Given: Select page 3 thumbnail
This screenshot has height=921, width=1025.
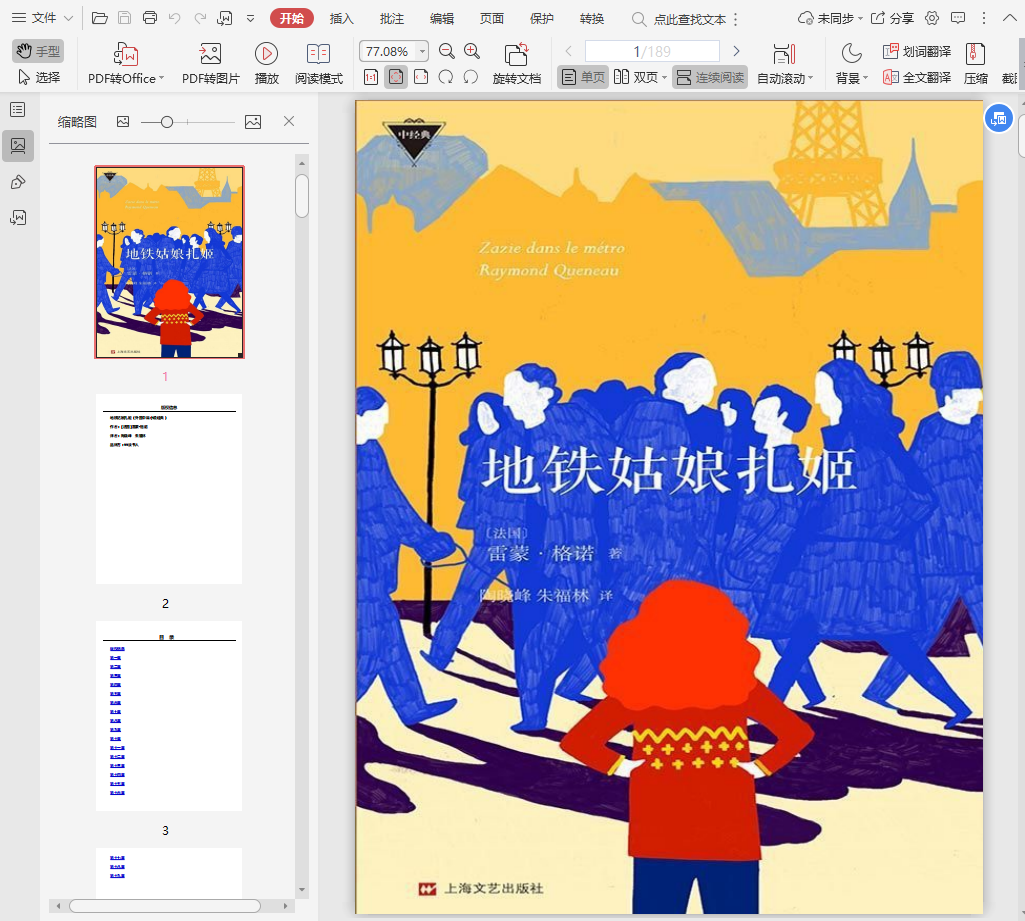Looking at the screenshot, I should click(169, 716).
